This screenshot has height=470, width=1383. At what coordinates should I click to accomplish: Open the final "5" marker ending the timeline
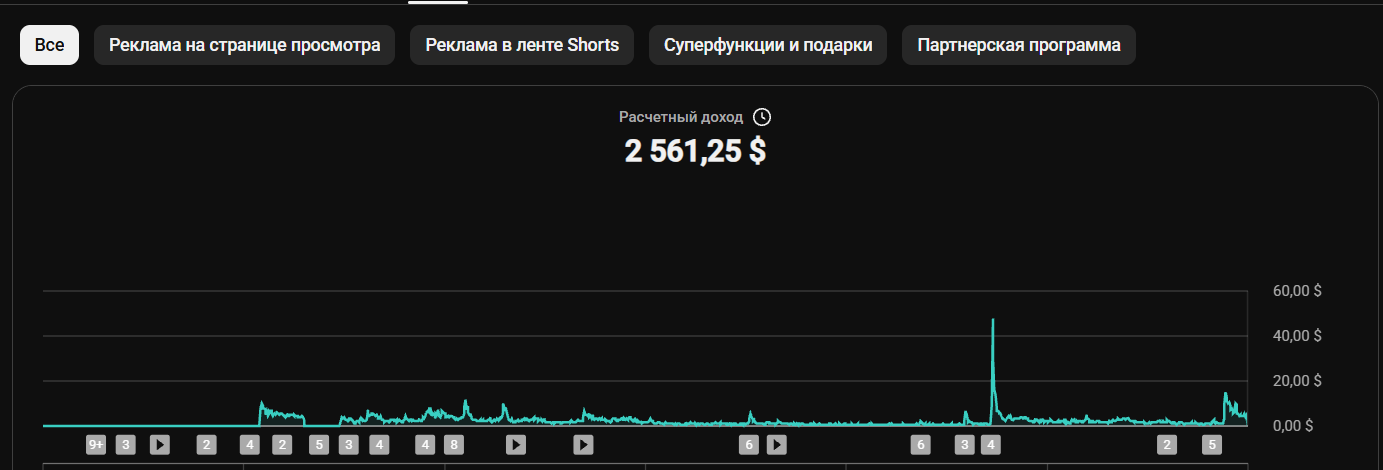1212,445
